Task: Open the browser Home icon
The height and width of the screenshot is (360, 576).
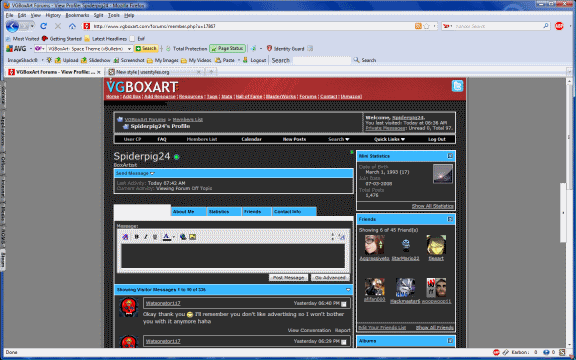Action: tap(72, 26)
